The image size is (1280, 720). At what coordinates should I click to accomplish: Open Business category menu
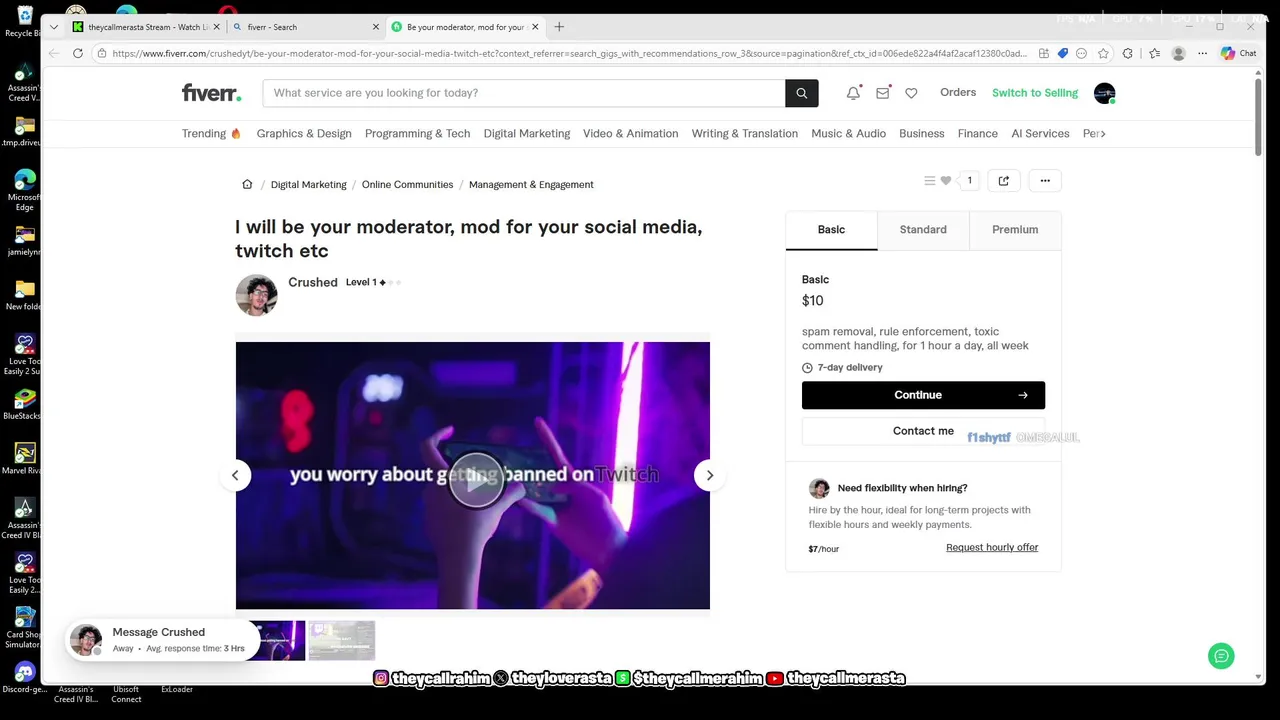click(x=921, y=133)
